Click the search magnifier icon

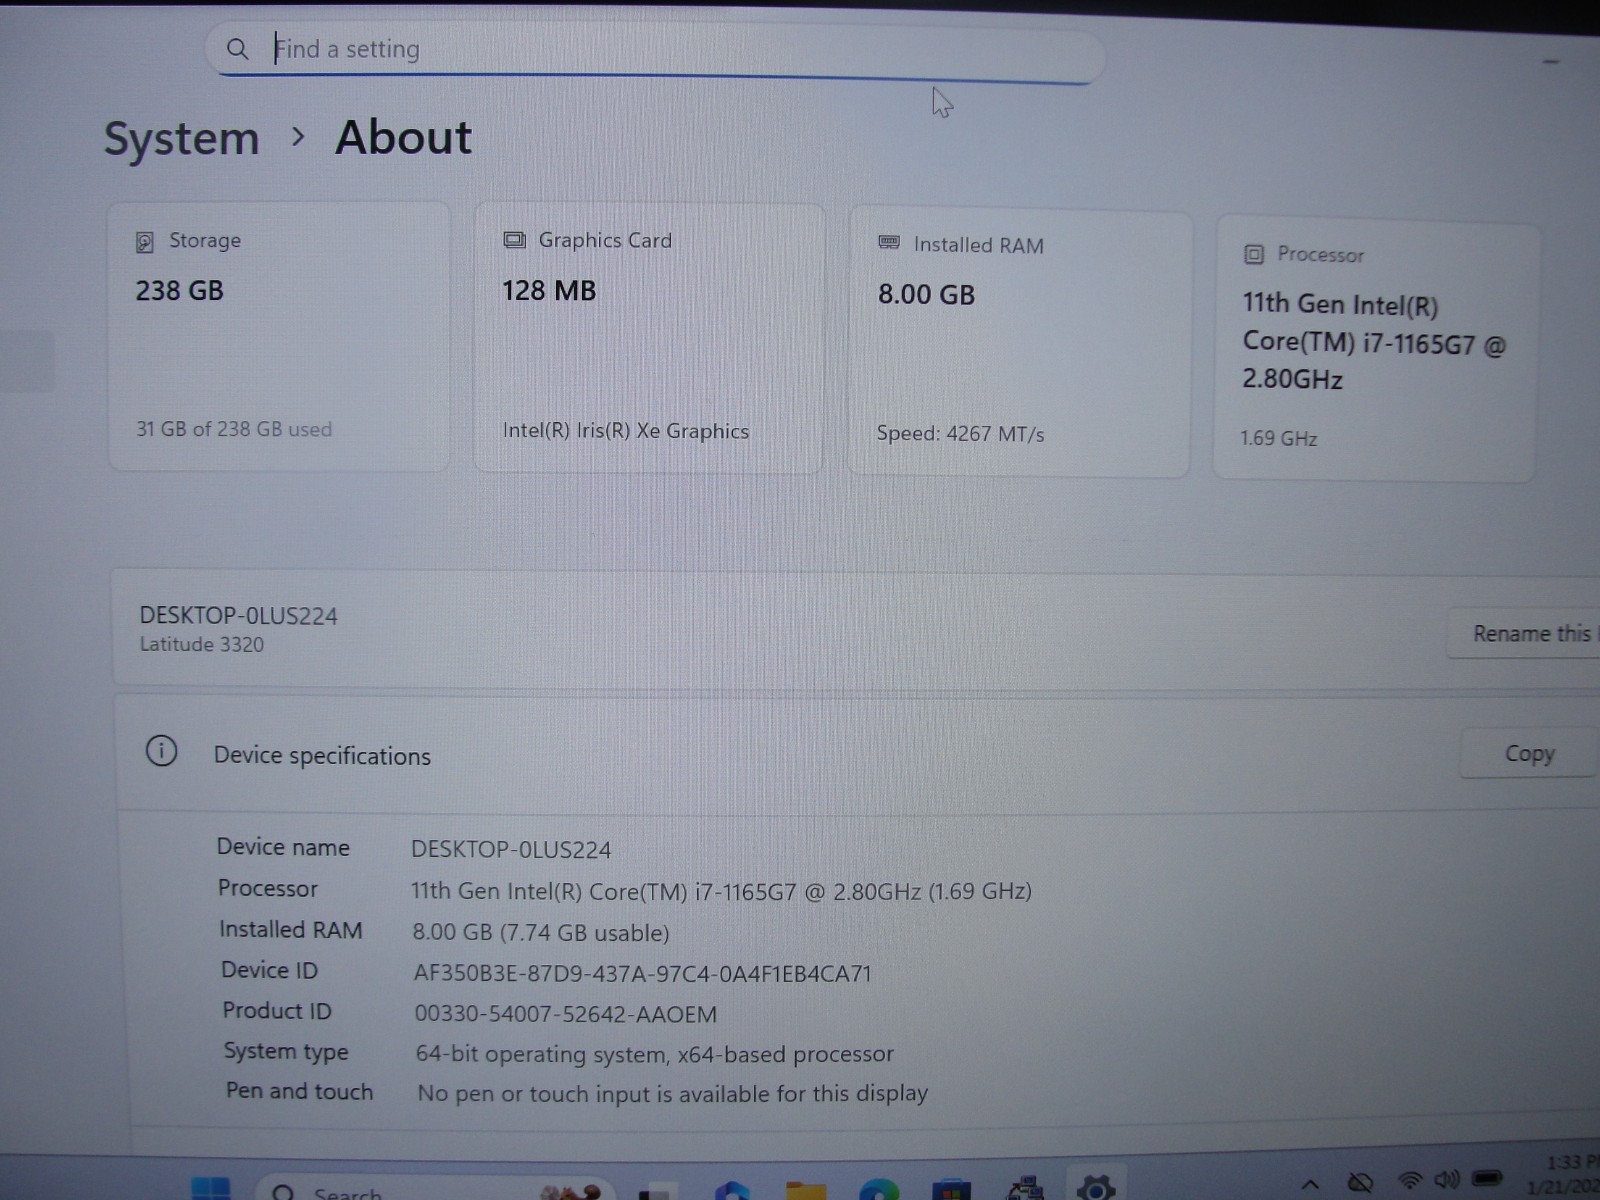click(237, 49)
